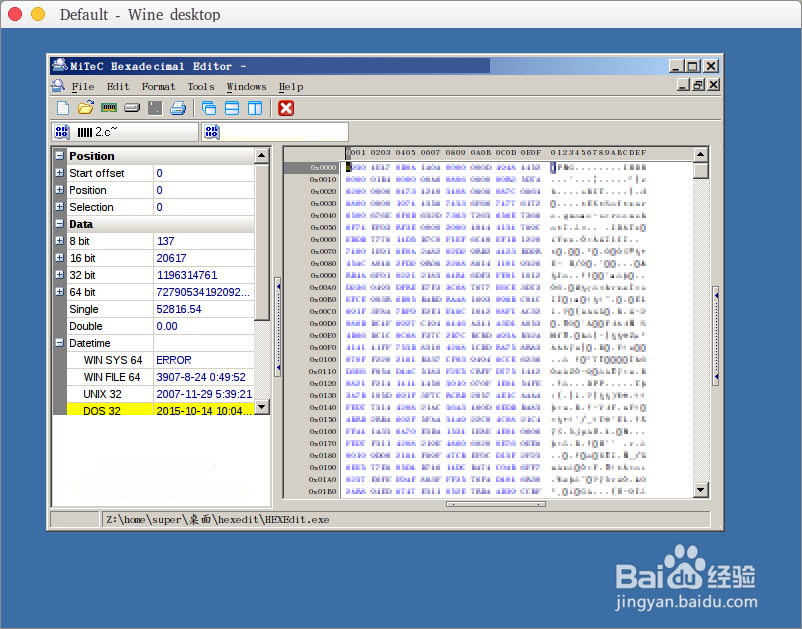Click the Selection value field
Image resolution: width=802 pixels, height=629 pixels.
(204, 207)
